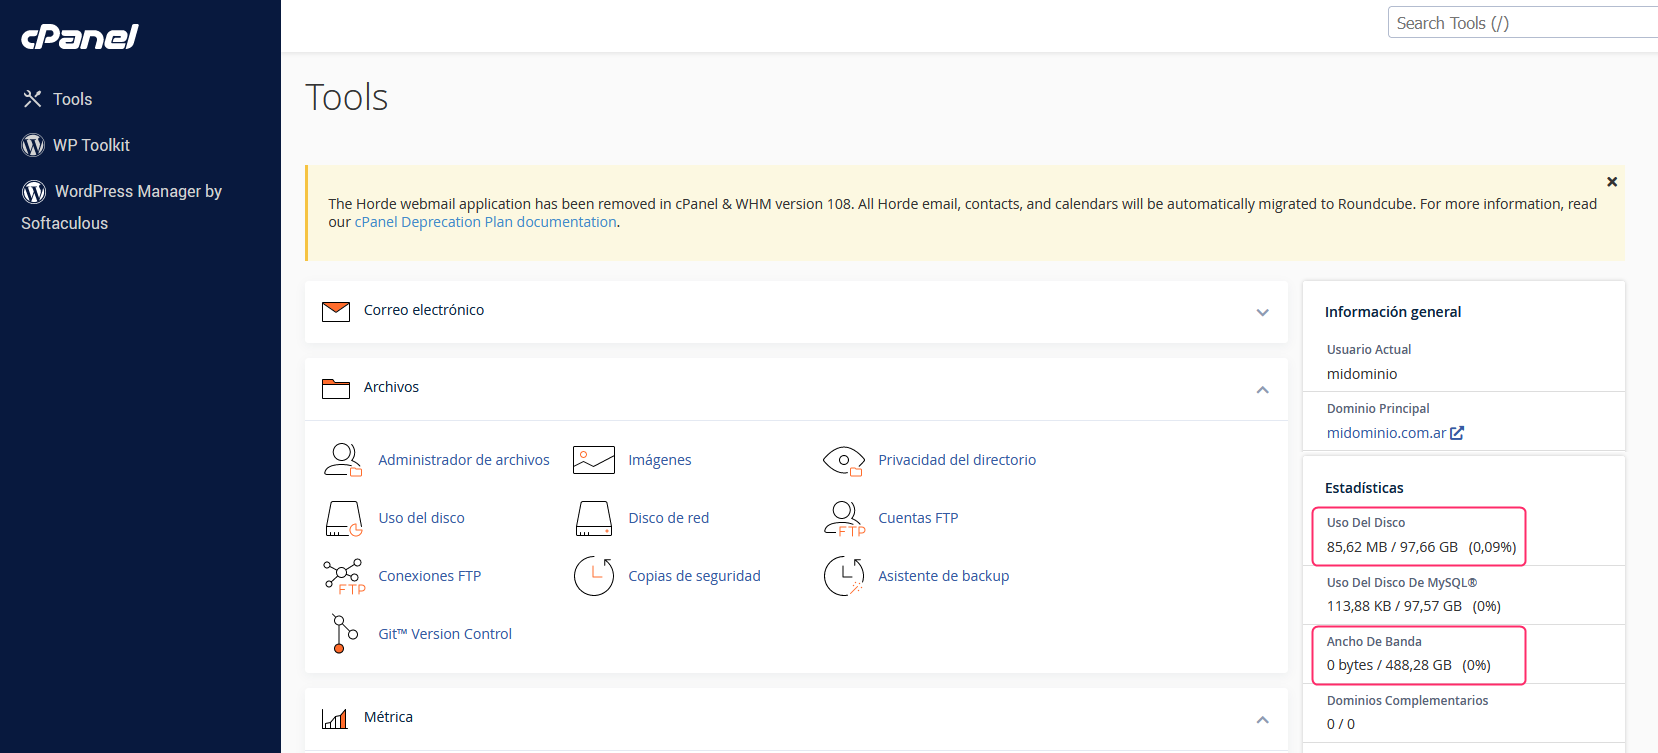Open WP Toolkit from sidebar

pos(91,145)
